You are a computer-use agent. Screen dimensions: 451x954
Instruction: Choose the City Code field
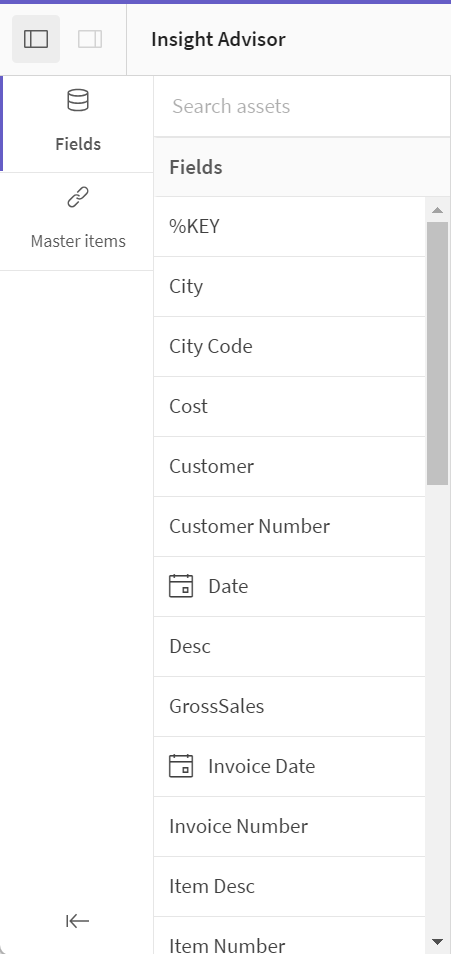[290, 346]
